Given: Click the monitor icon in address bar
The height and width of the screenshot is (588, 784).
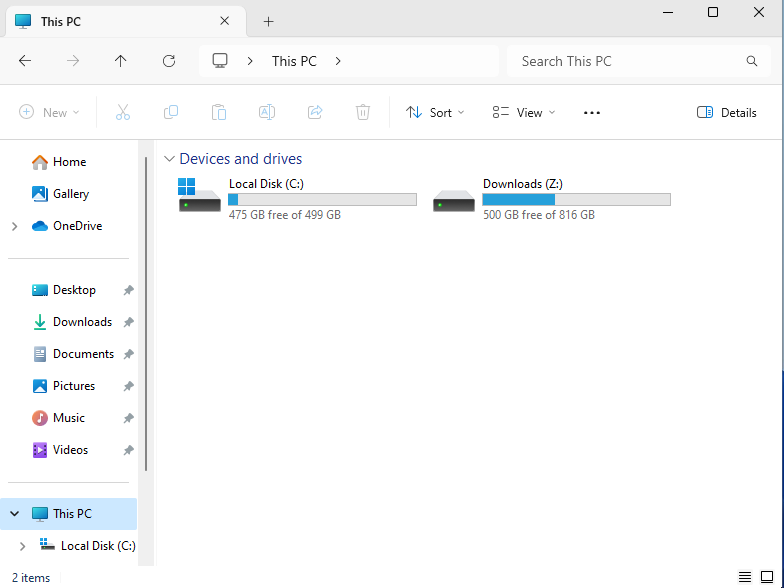Looking at the screenshot, I should click(x=220, y=61).
